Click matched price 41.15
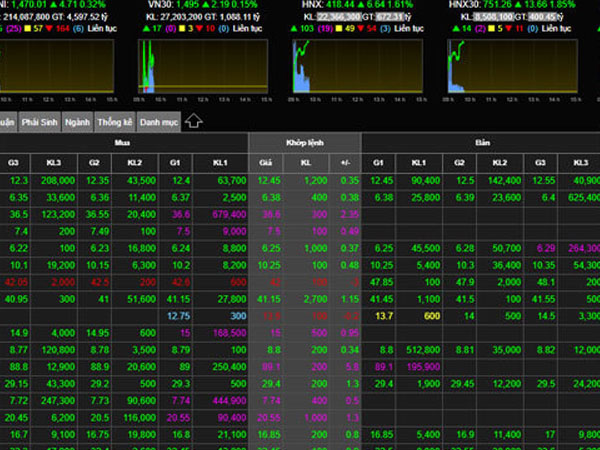Image resolution: width=600 pixels, height=450 pixels. click(269, 299)
